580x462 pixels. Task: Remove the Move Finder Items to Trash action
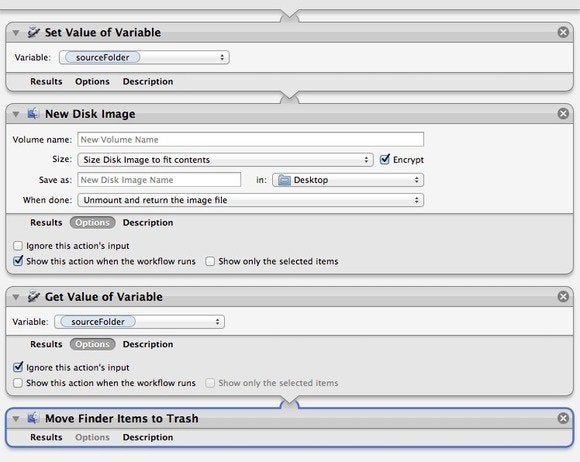pyautogui.click(x=563, y=418)
